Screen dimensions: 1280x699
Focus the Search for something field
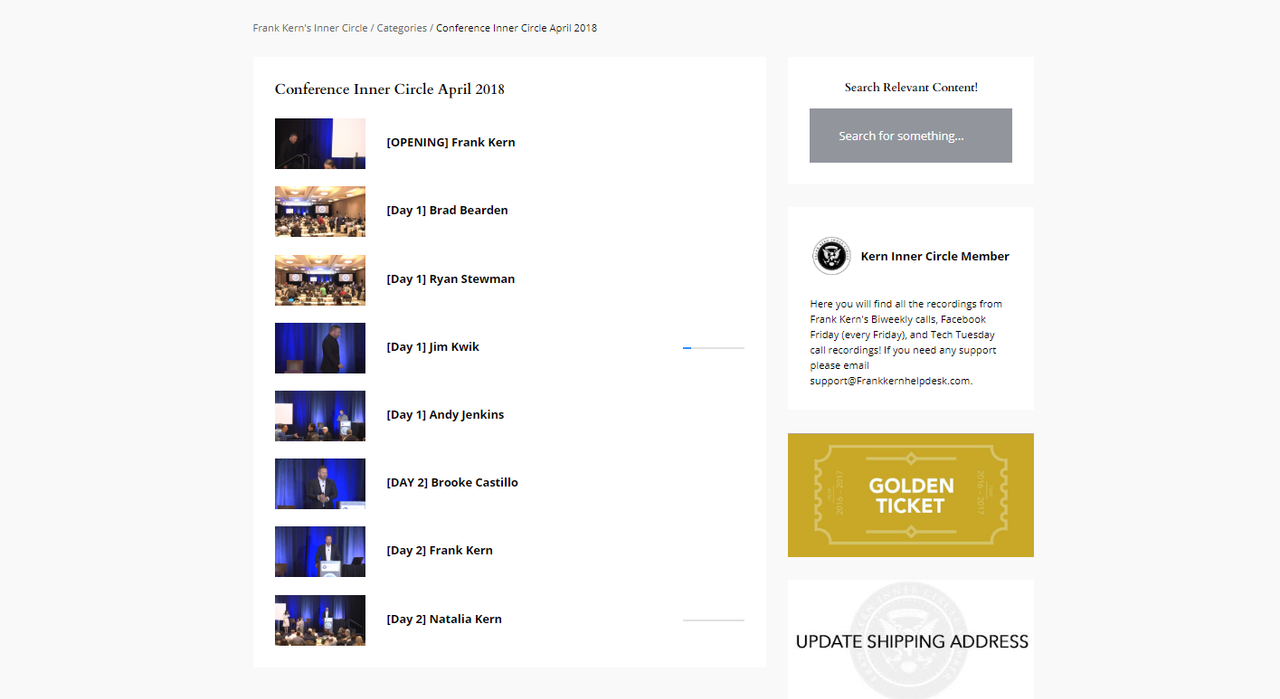[910, 136]
